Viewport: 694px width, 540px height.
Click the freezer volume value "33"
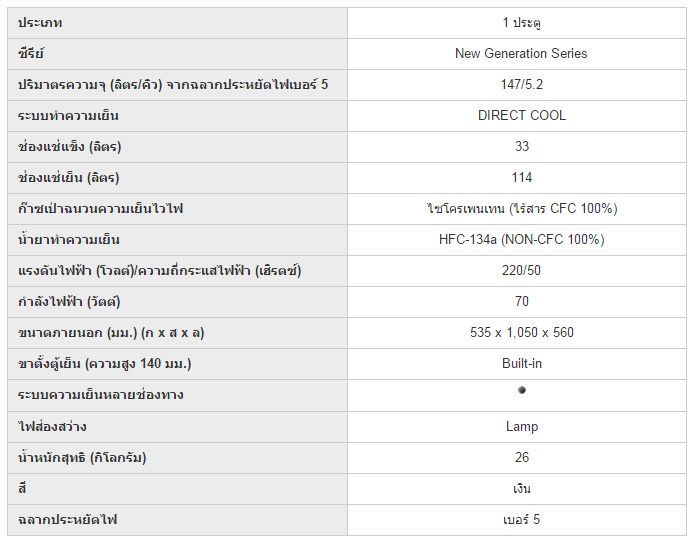[x=521, y=146]
